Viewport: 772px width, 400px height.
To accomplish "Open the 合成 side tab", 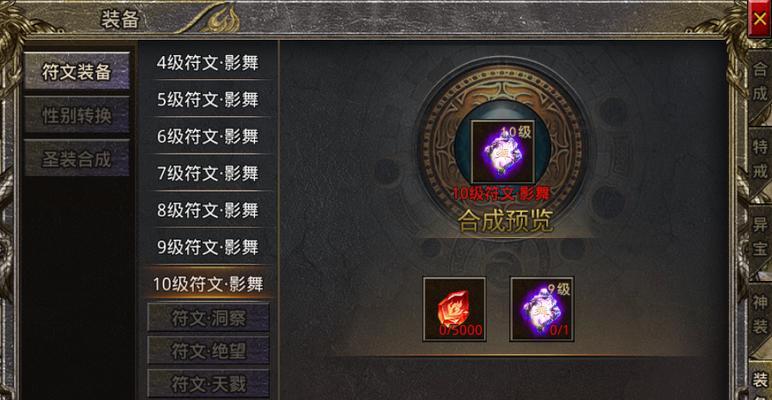I will tap(760, 83).
